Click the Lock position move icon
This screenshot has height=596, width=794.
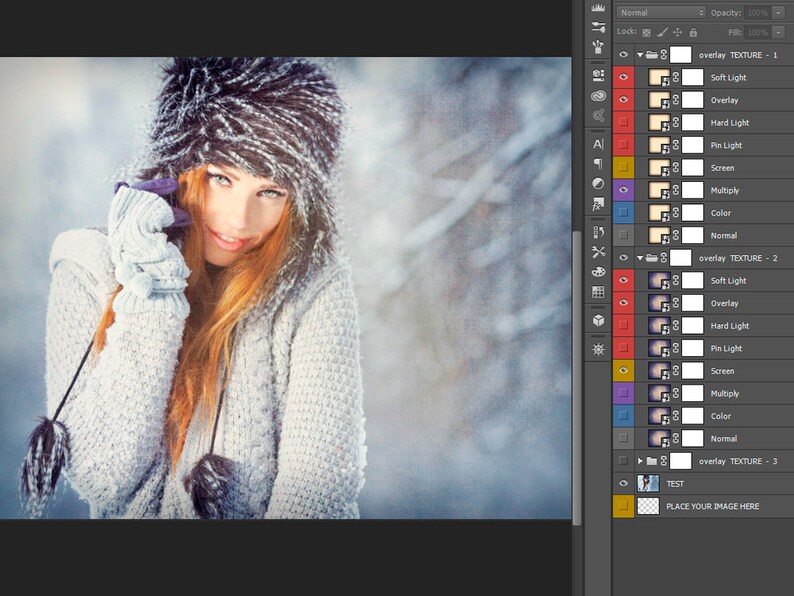pos(678,32)
